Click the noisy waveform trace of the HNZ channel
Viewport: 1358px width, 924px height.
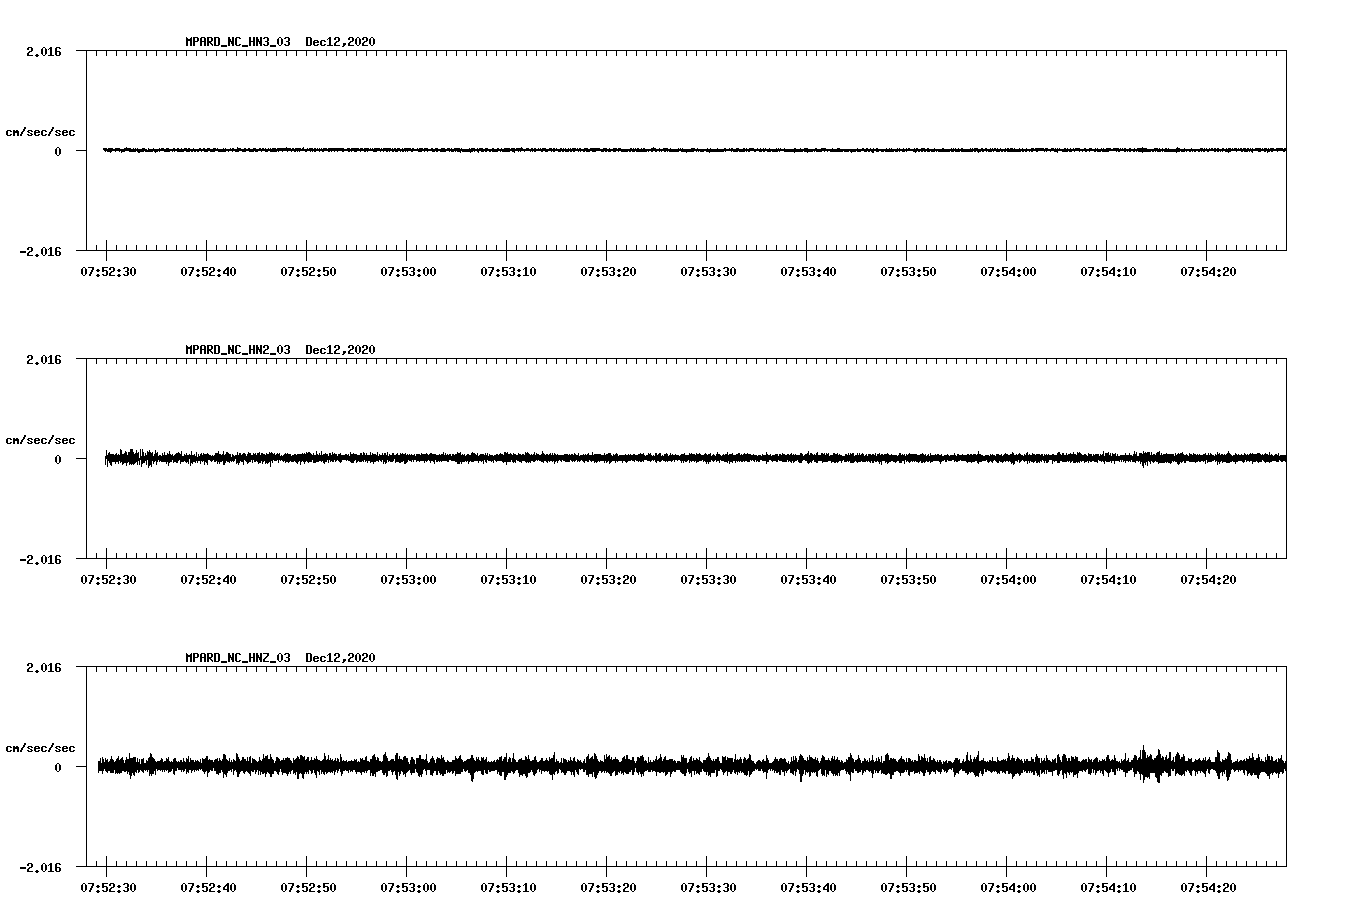(x=600, y=765)
